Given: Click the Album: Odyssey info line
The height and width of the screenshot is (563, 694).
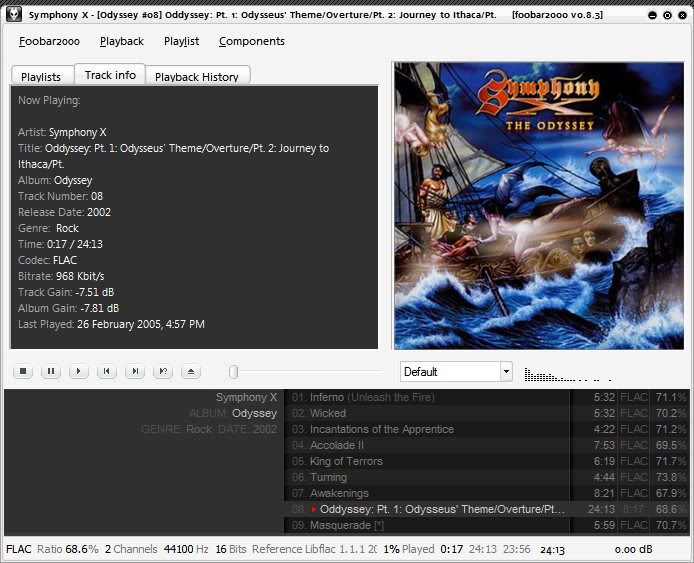Looking at the screenshot, I should [55, 180].
